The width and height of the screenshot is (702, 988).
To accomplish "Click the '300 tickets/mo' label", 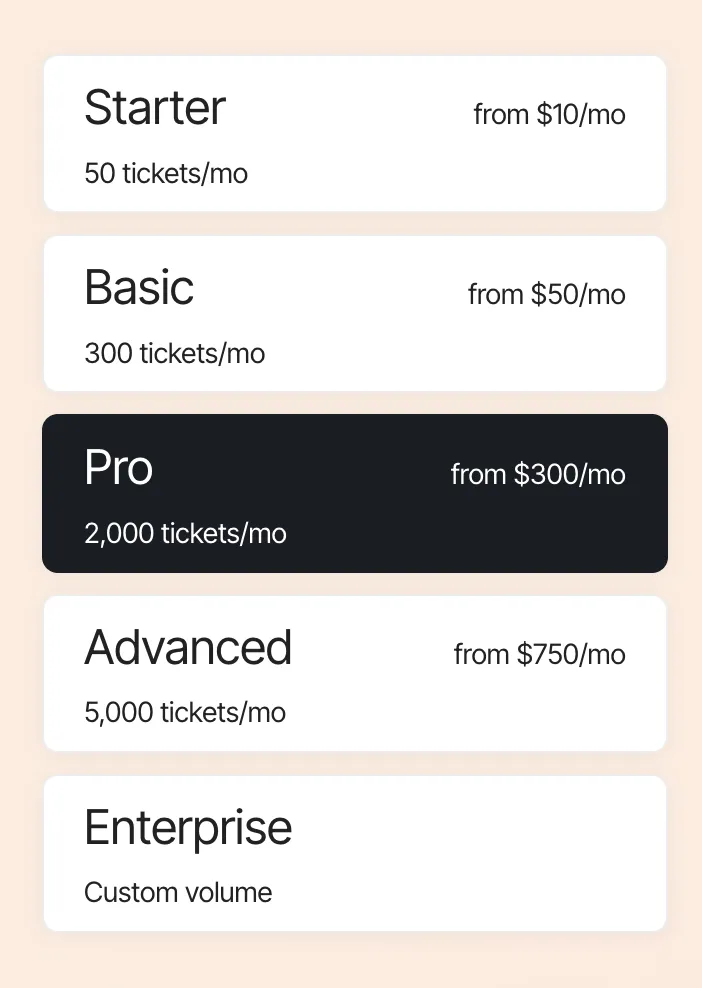I will point(175,354).
